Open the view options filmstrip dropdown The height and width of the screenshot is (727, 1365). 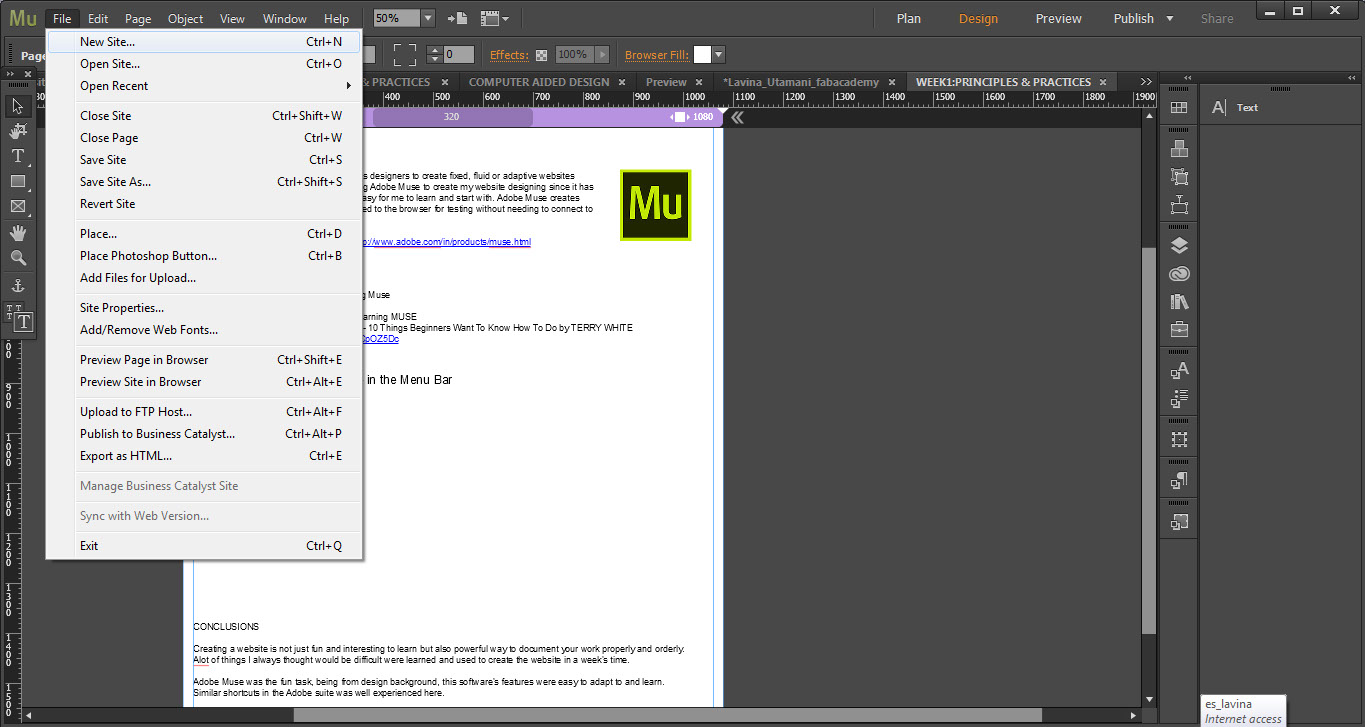coord(494,18)
